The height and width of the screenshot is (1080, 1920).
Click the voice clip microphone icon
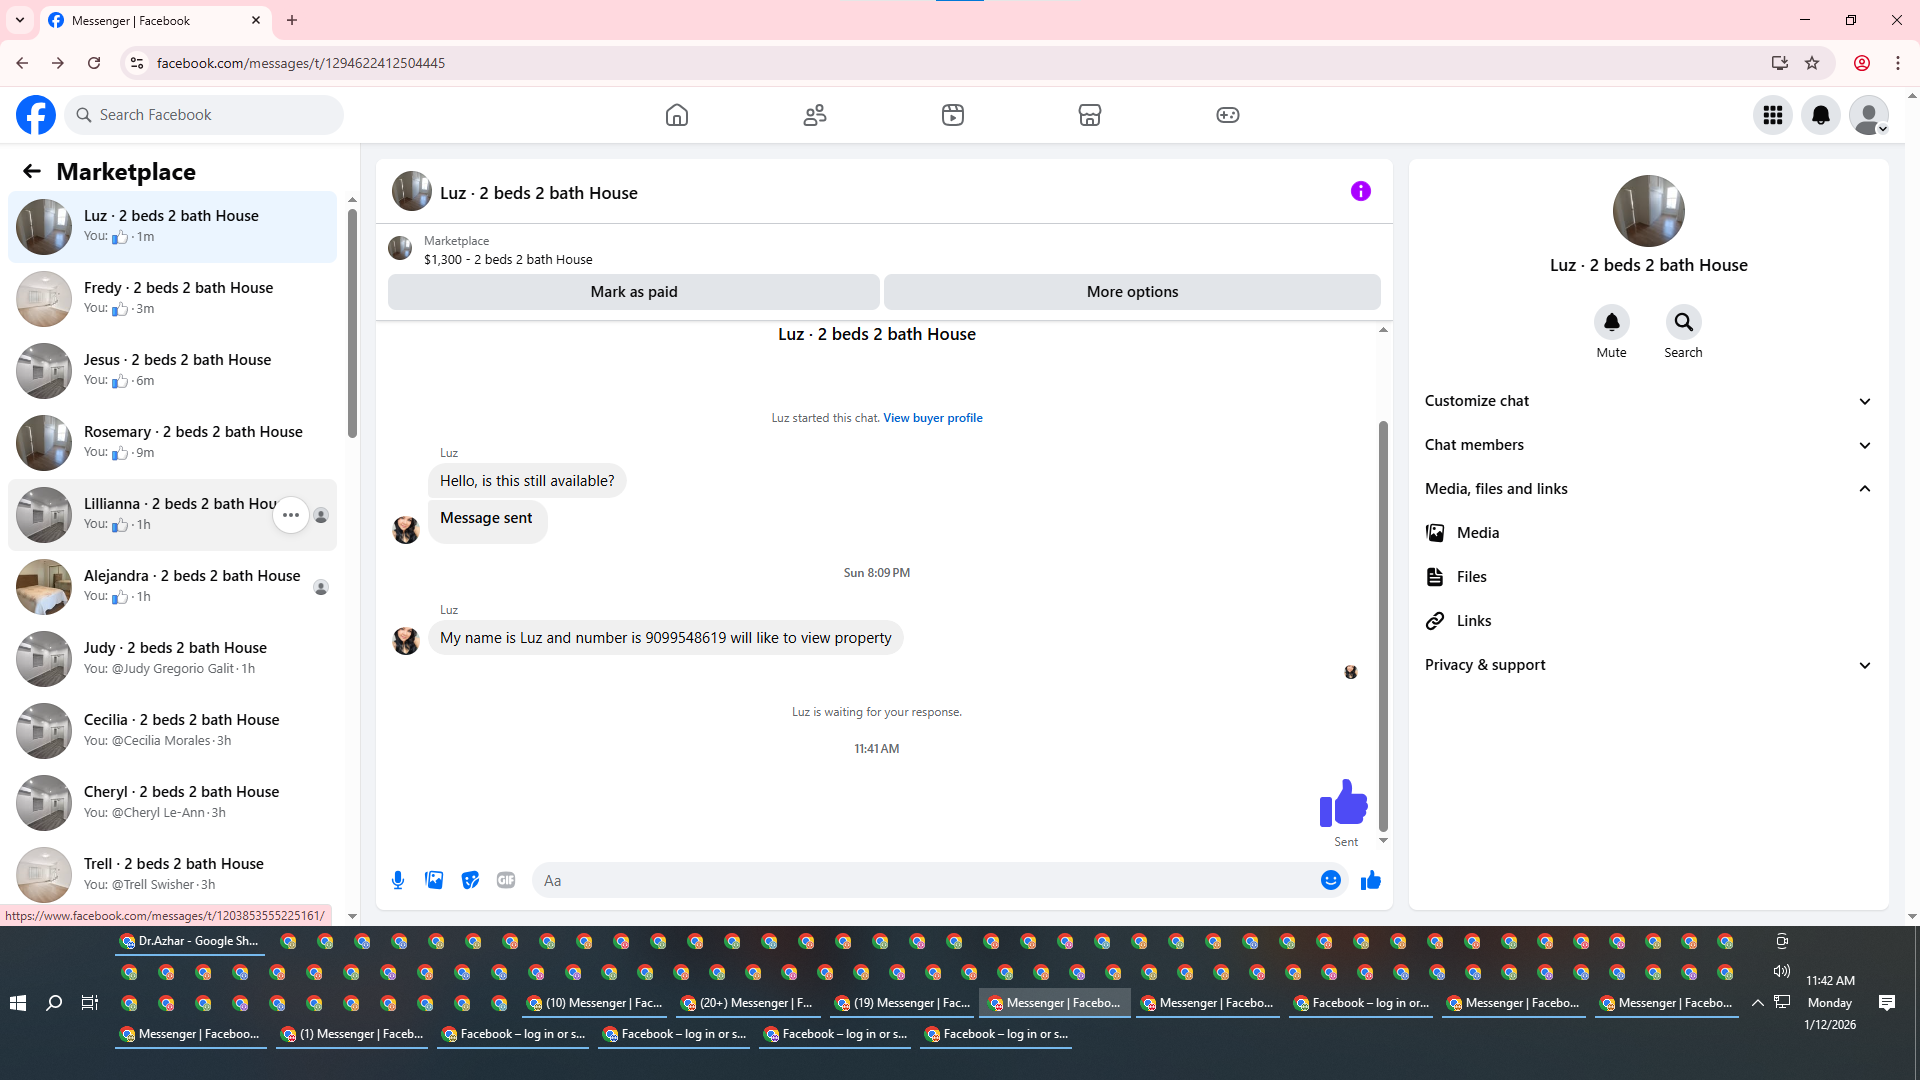click(398, 880)
